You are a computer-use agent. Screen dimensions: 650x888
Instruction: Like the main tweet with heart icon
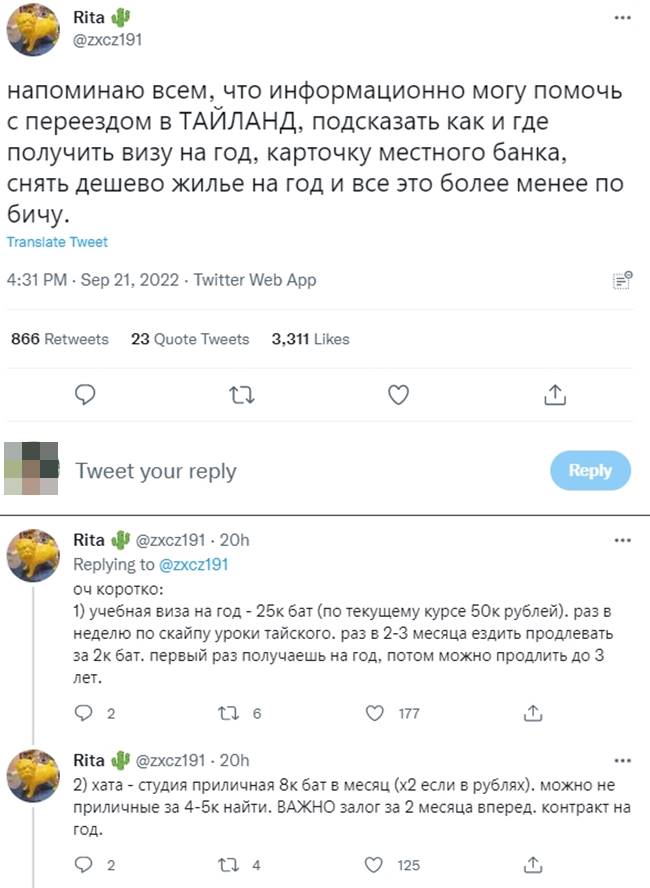(398, 396)
